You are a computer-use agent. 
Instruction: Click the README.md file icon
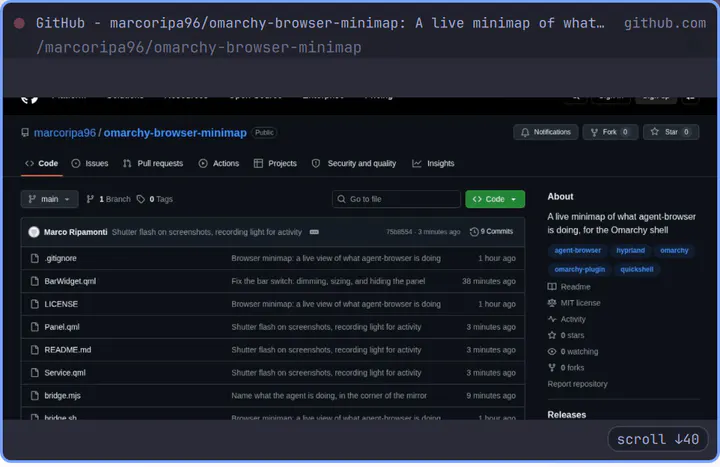point(34,350)
